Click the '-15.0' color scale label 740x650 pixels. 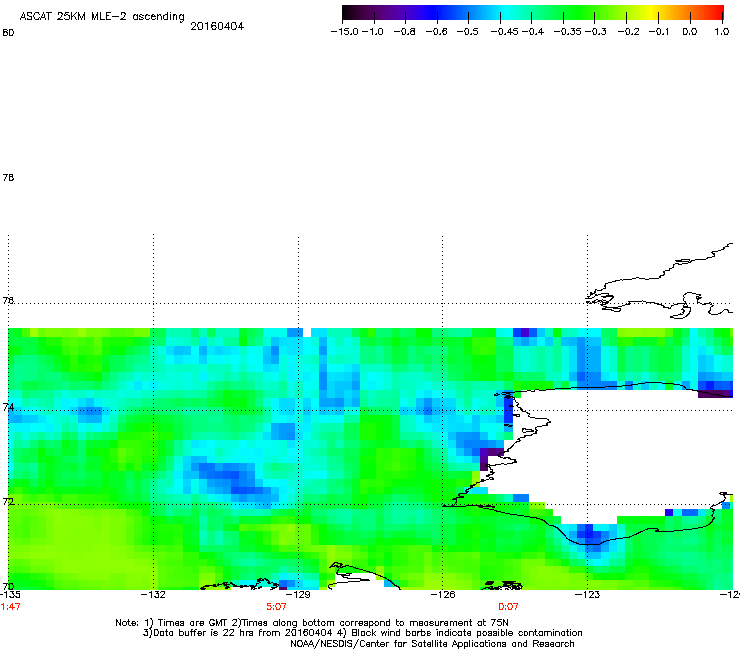coord(345,32)
